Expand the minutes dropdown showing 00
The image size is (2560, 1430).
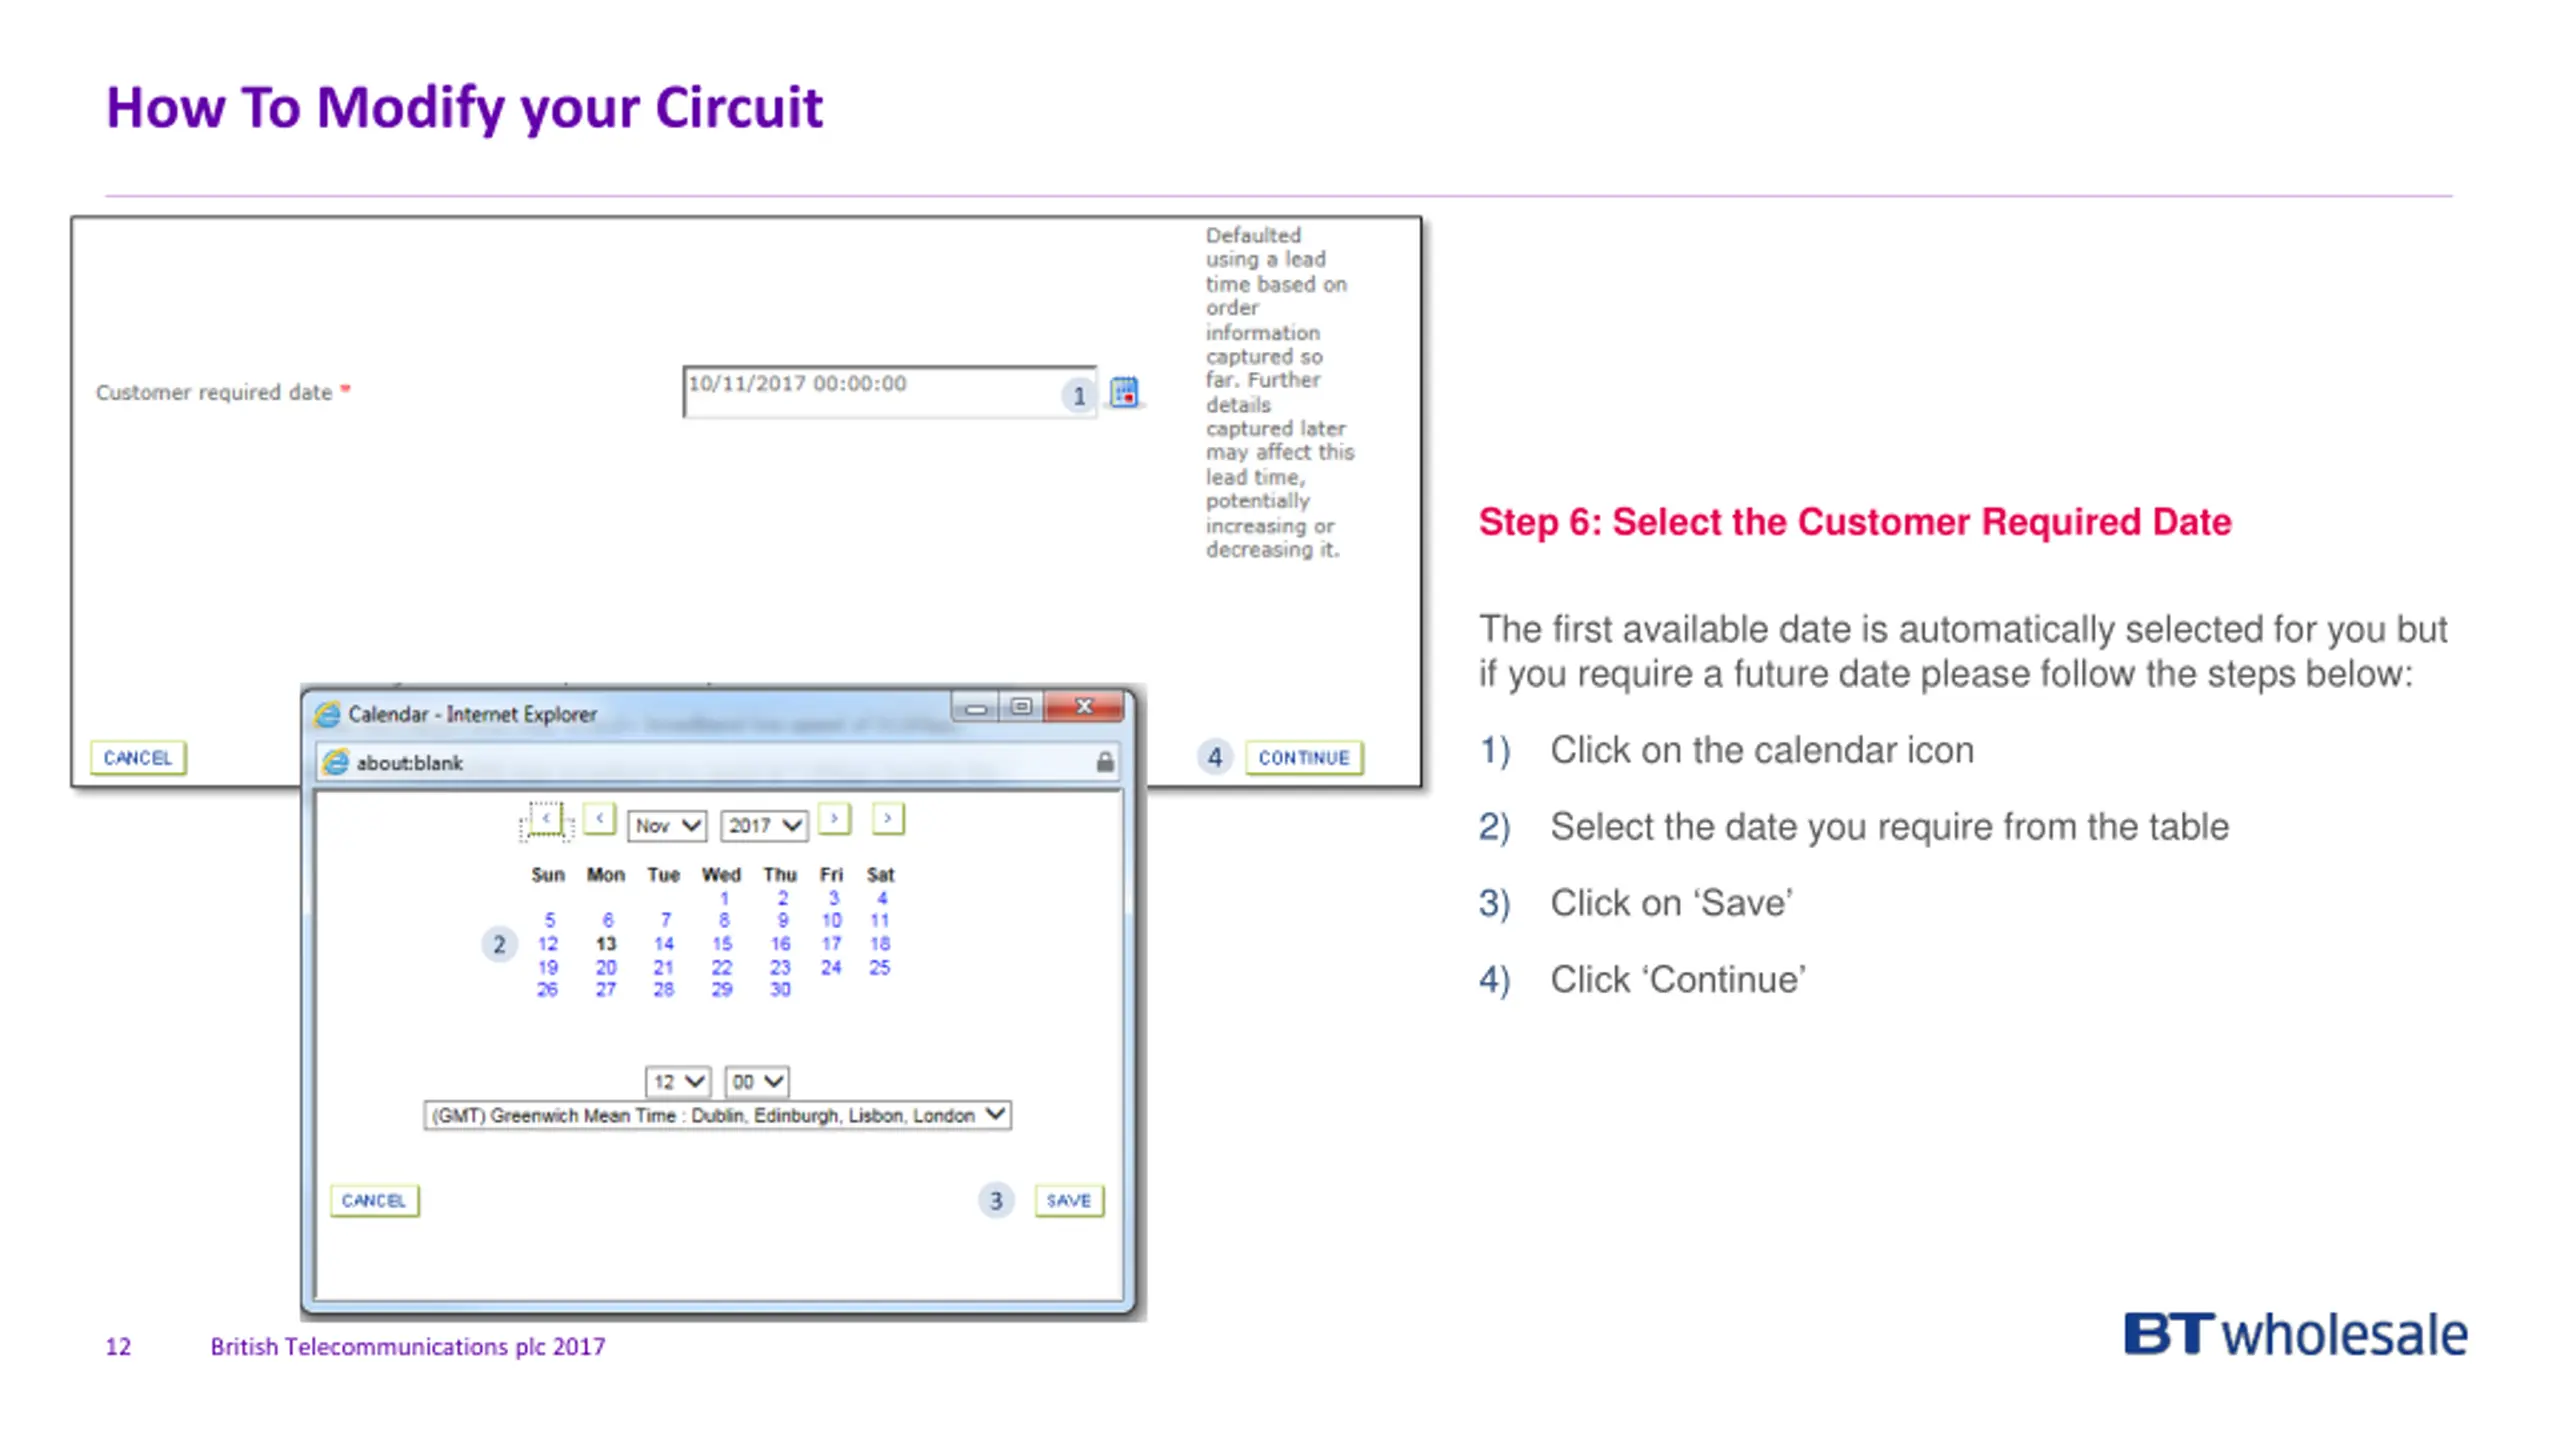(756, 1081)
